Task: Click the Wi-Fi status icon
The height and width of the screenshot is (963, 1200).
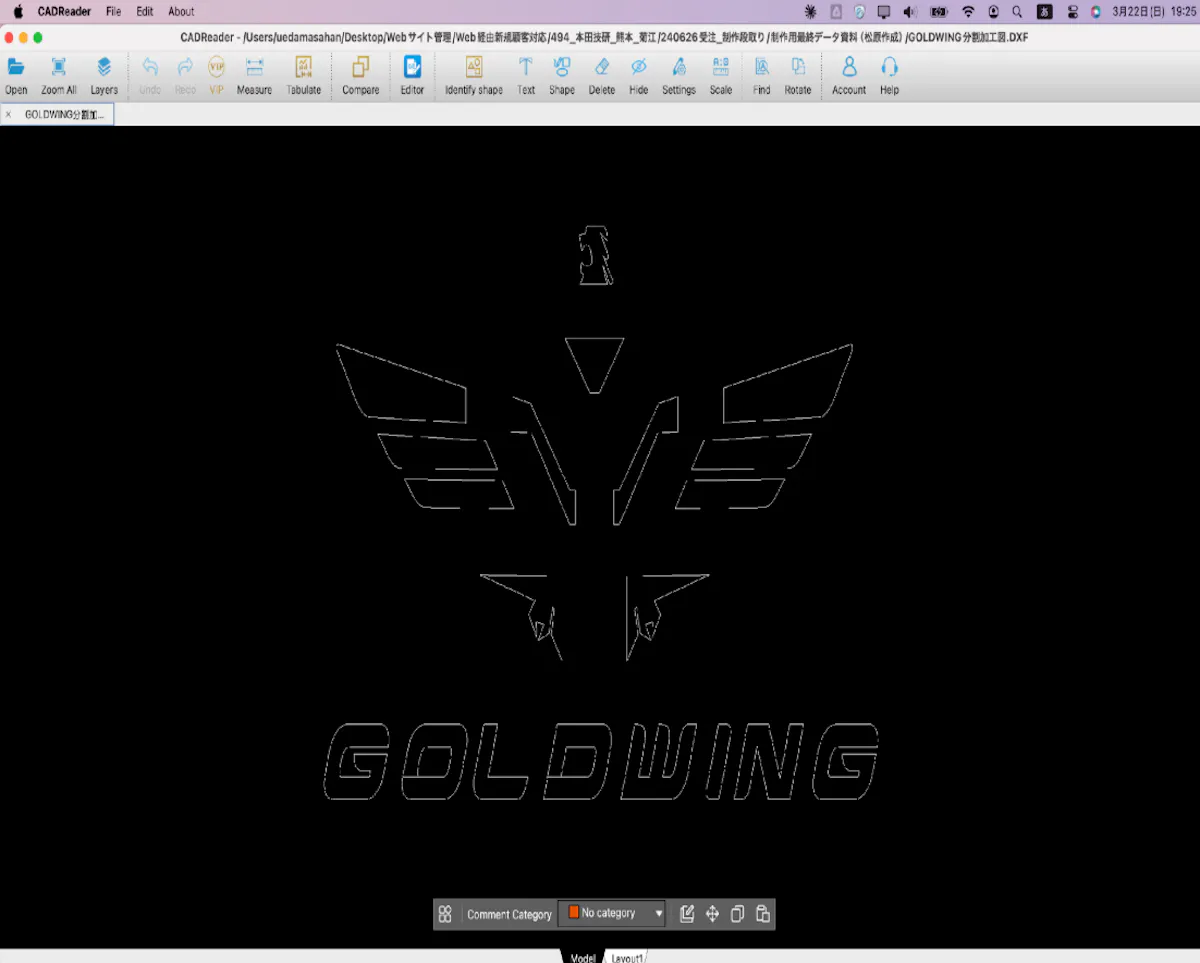Action: coord(968,12)
